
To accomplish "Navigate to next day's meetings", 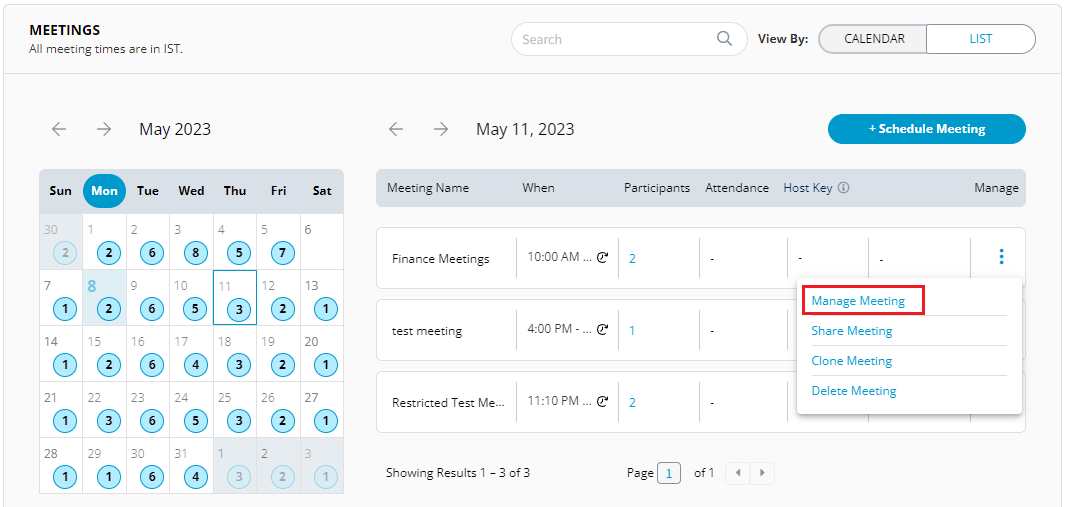I will 441,129.
